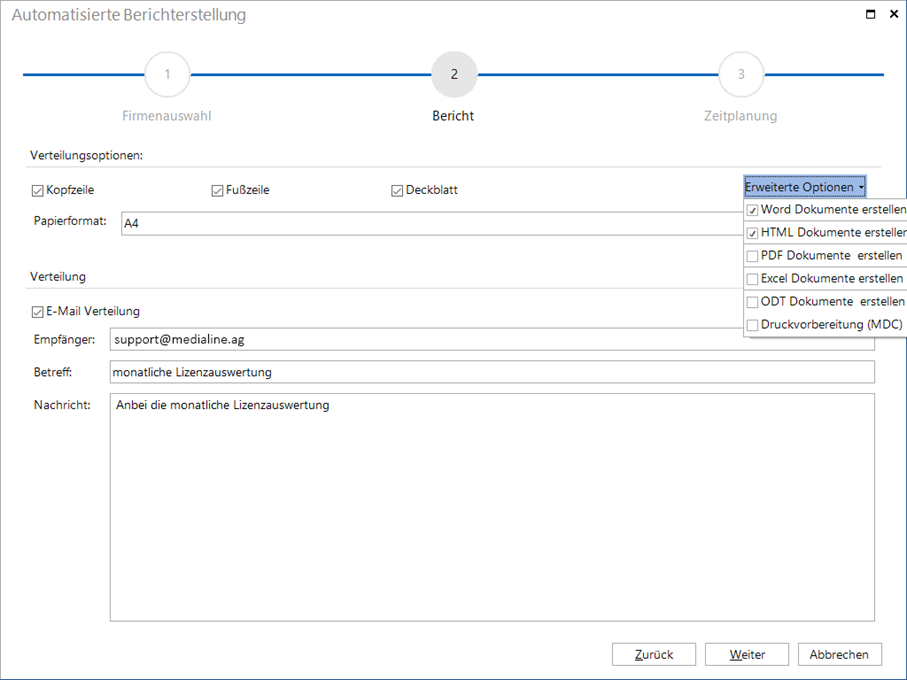Uncheck Word Dokumente erstellen option

click(x=752, y=211)
